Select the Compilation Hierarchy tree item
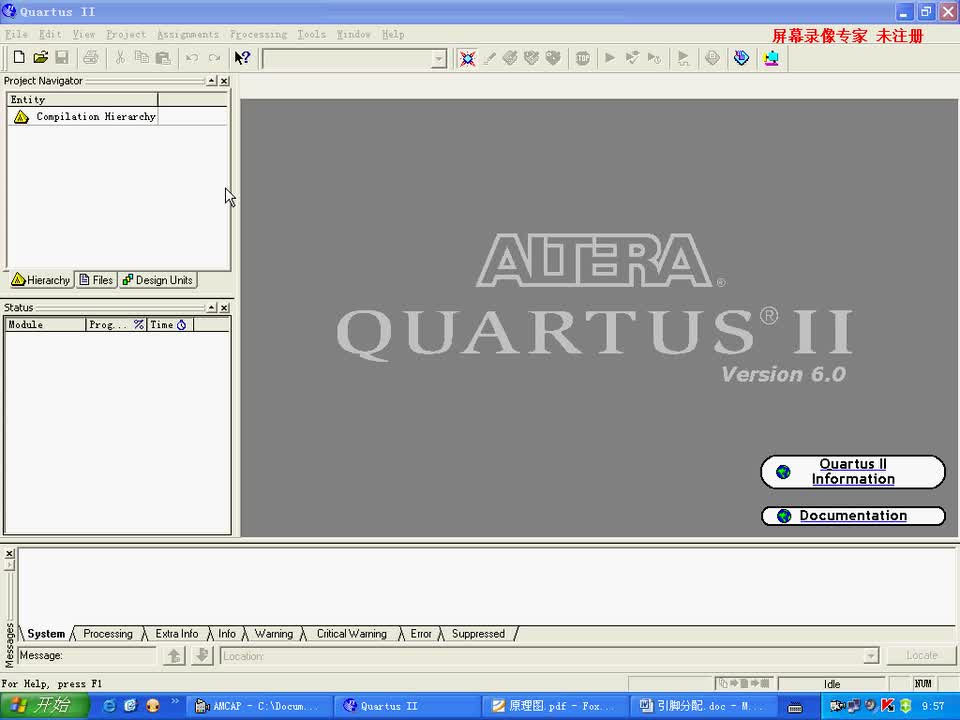The width and height of the screenshot is (960, 720). point(84,116)
